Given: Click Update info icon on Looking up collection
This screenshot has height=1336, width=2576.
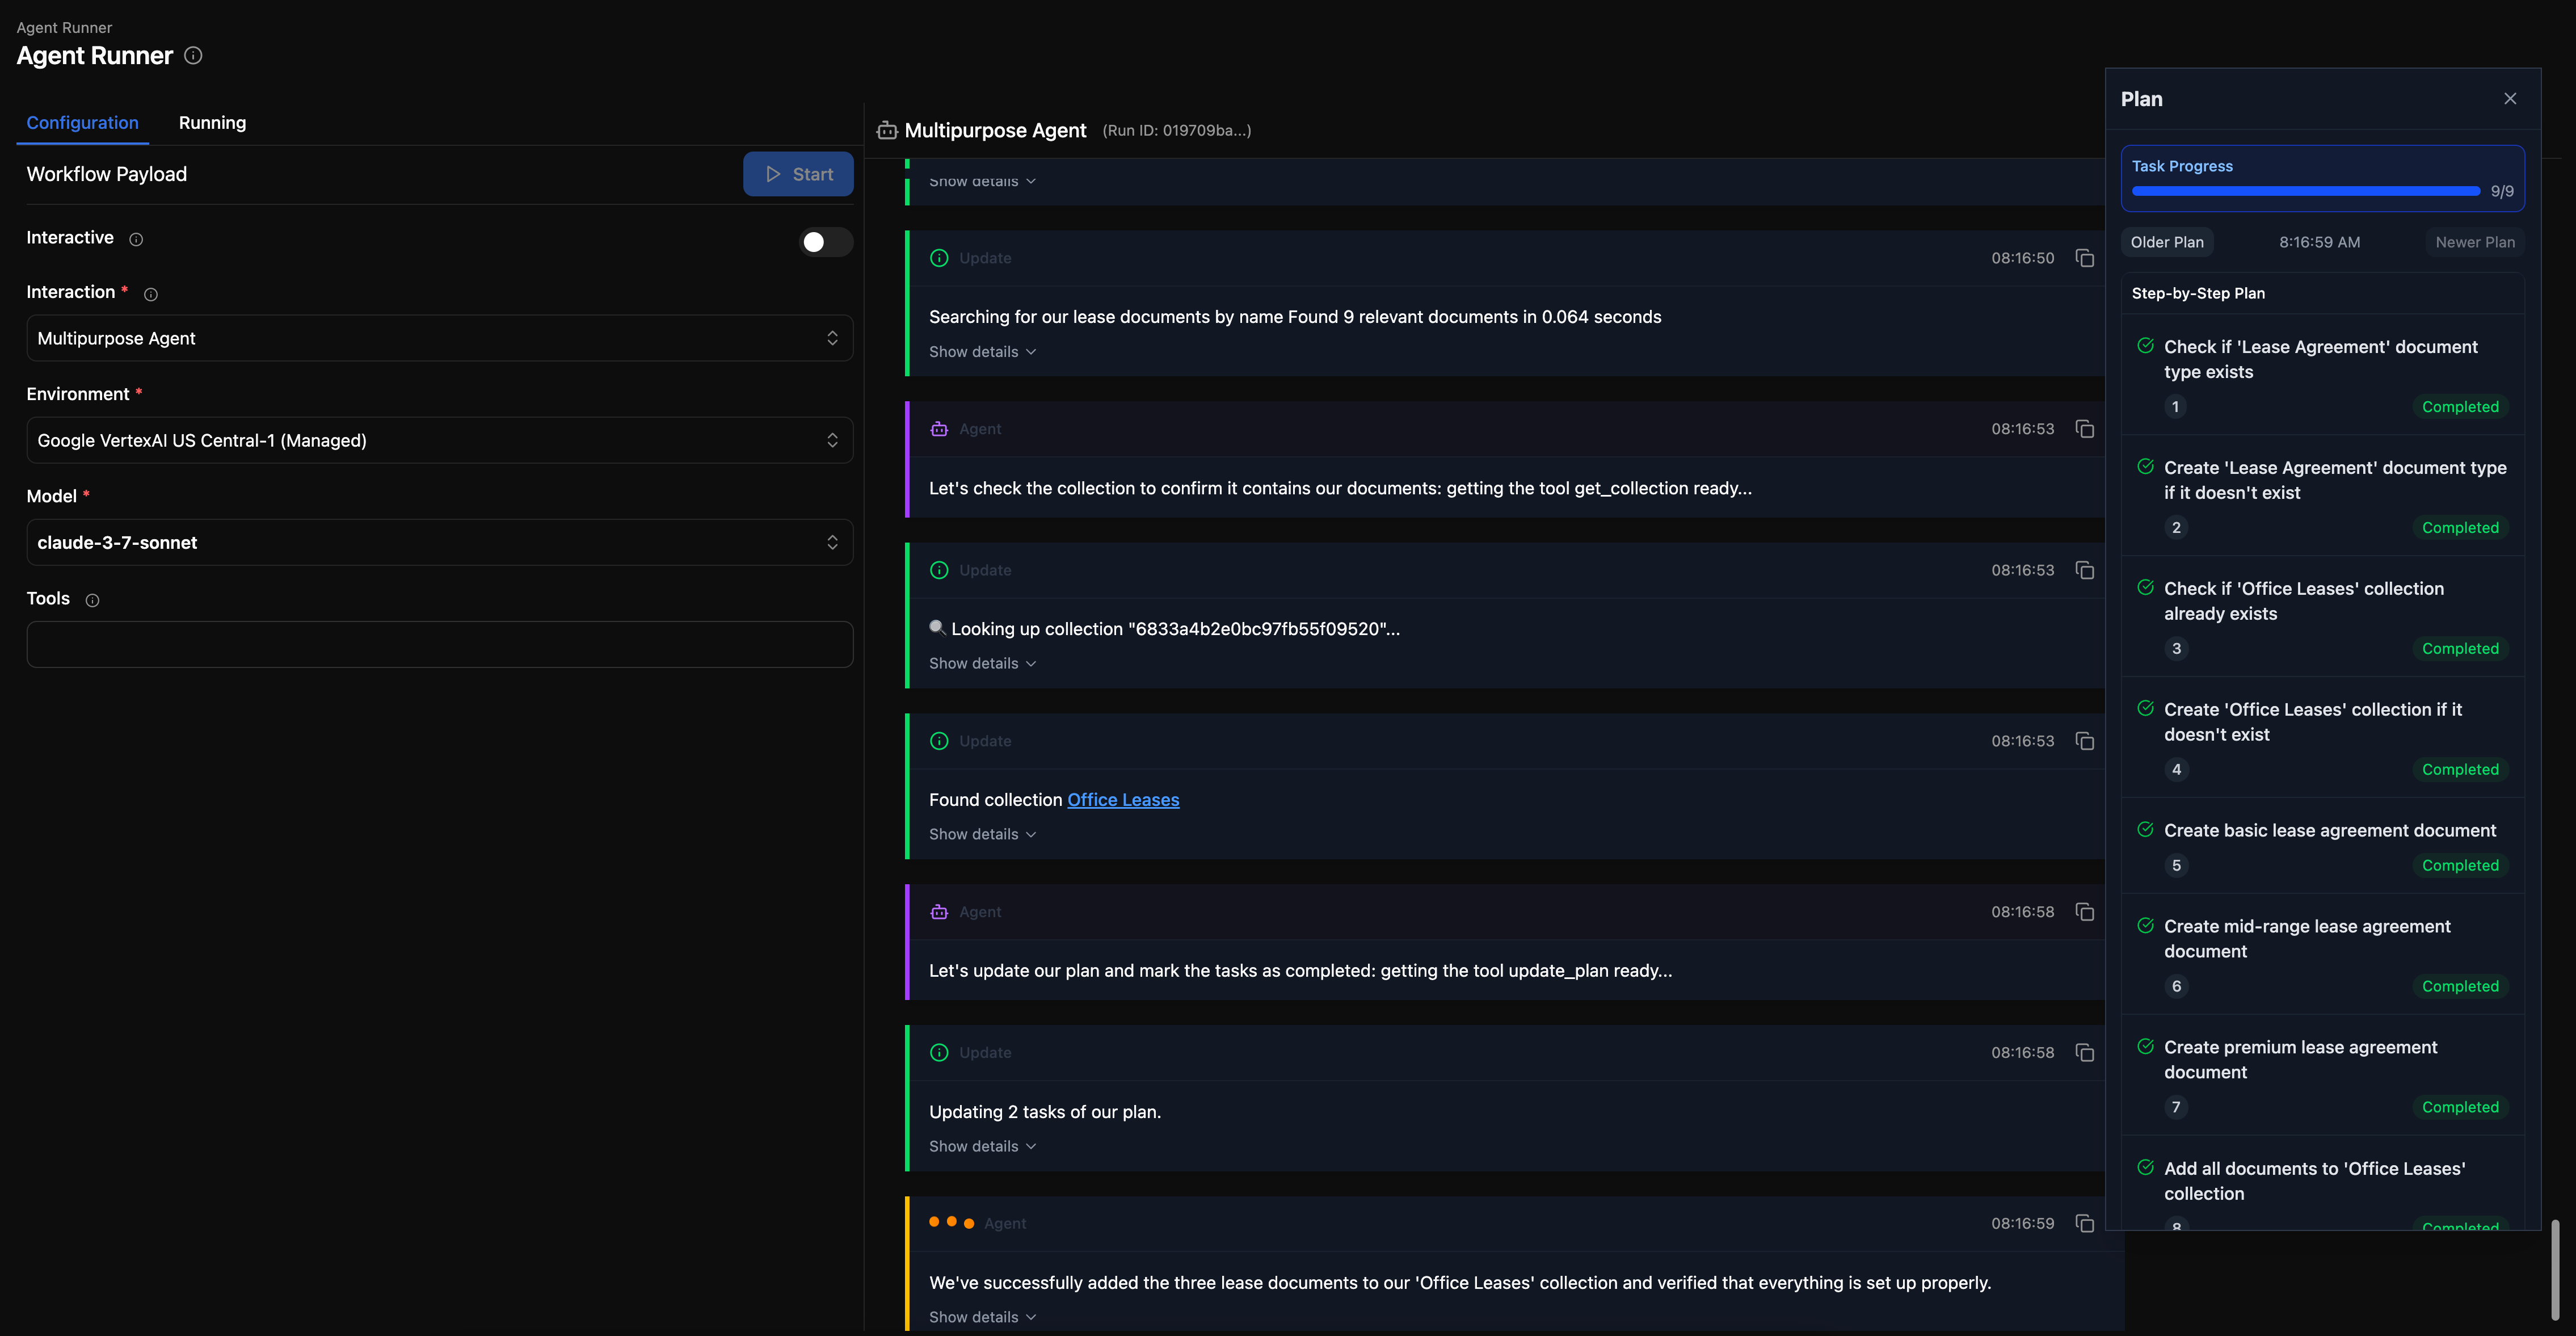Looking at the screenshot, I should [939, 570].
